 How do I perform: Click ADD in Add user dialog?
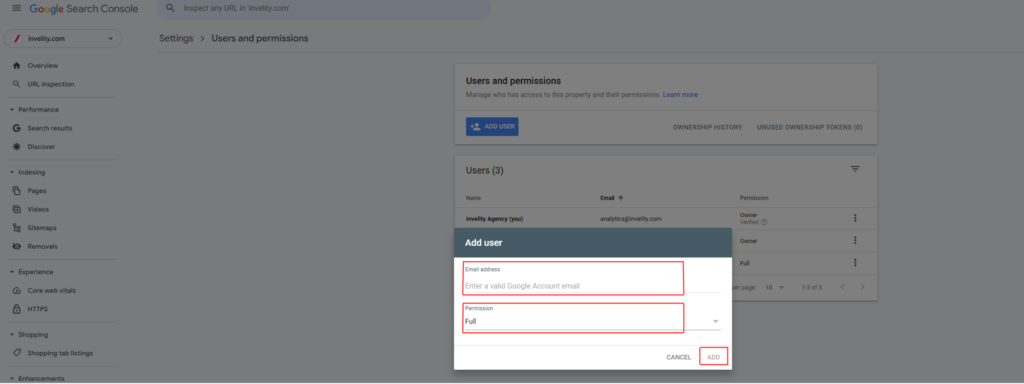[713, 357]
